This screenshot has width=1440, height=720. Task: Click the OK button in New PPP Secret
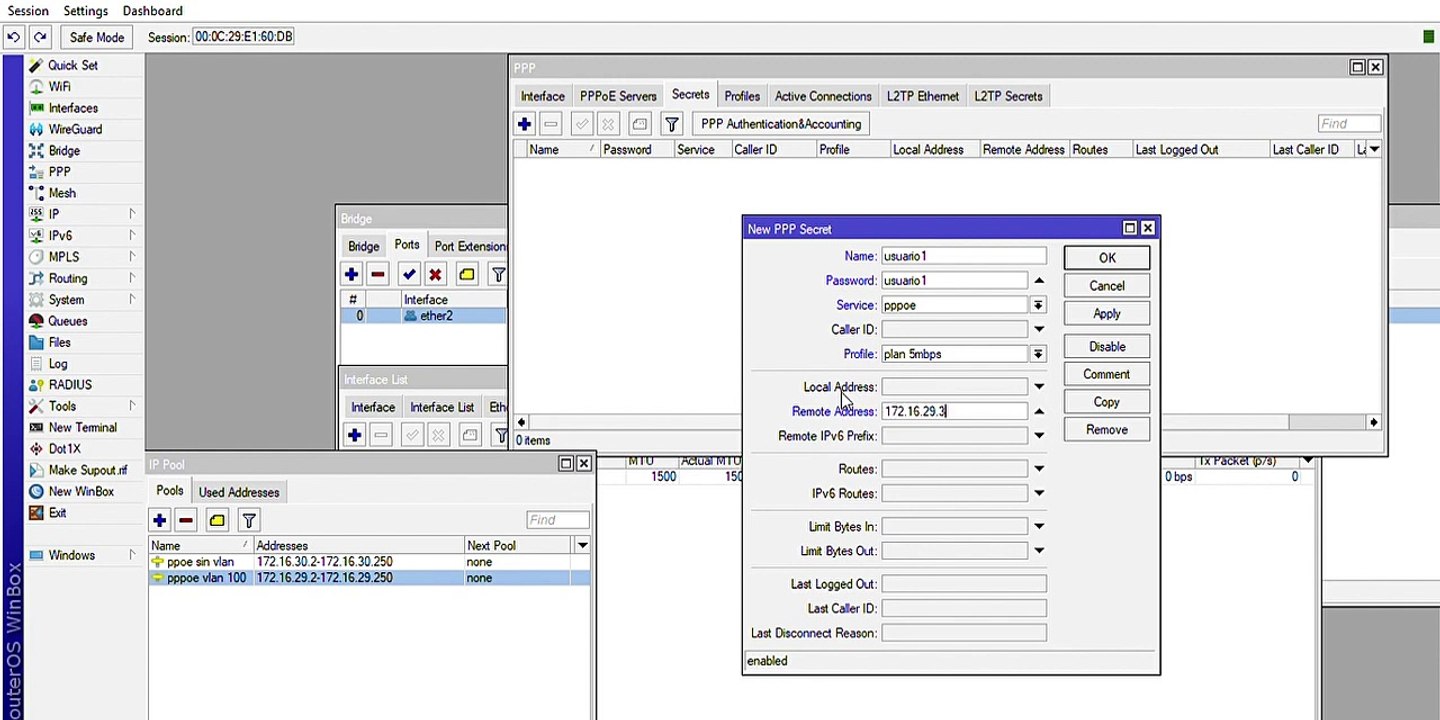(1106, 258)
